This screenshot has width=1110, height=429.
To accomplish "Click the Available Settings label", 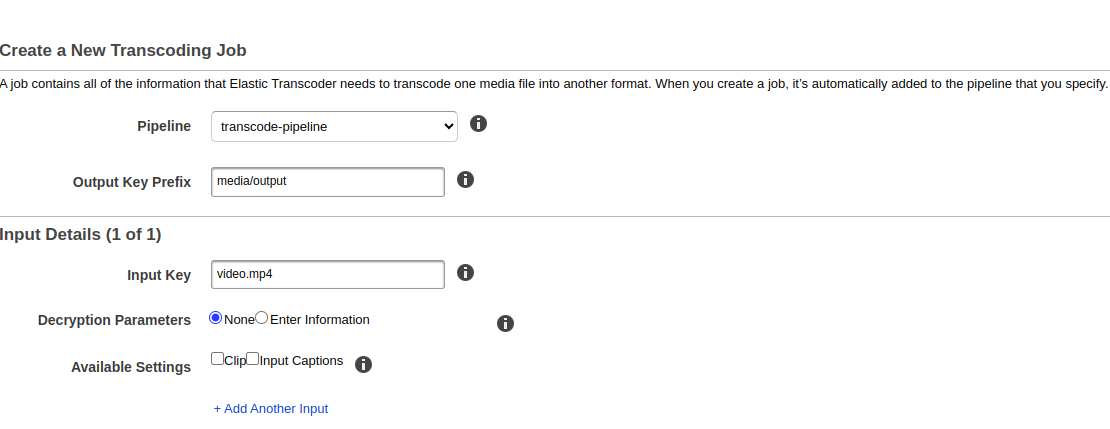I will coord(131,367).
